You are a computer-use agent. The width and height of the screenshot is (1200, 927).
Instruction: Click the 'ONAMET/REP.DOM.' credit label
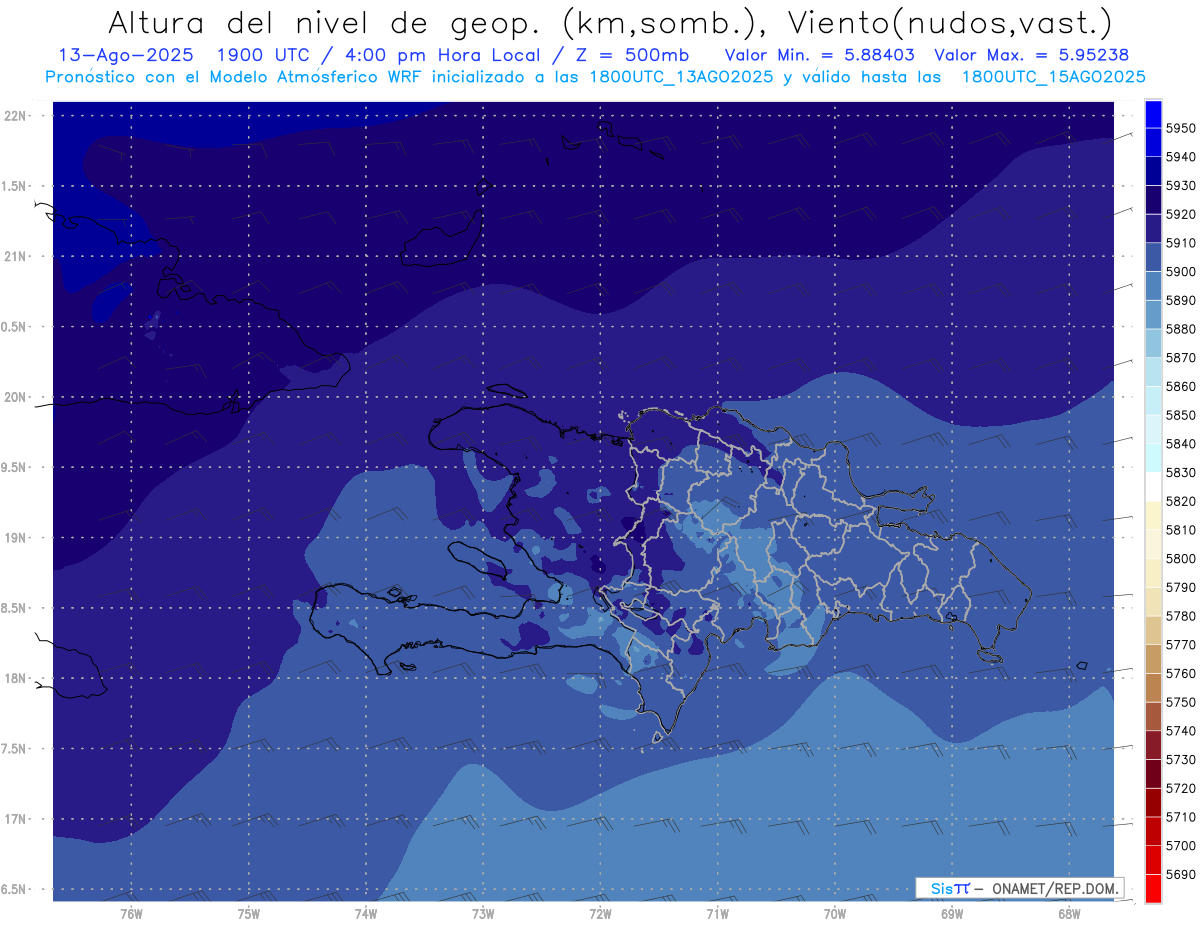[x=1054, y=888]
